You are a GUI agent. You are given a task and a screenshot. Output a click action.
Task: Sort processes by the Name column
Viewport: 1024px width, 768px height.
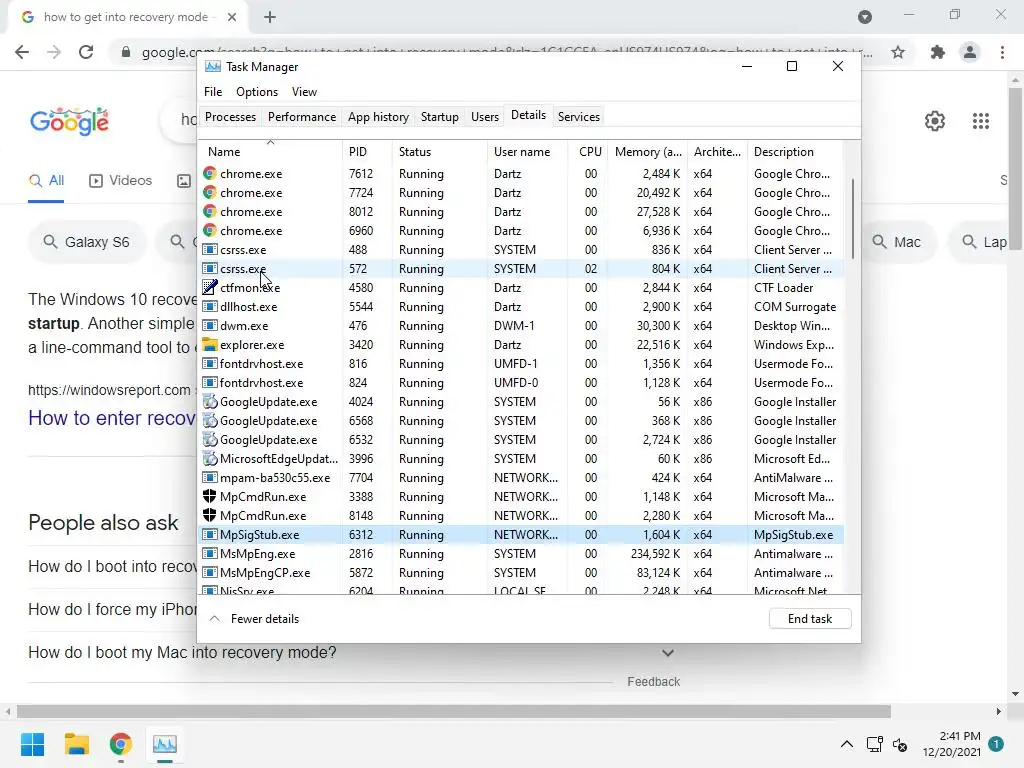coord(270,152)
